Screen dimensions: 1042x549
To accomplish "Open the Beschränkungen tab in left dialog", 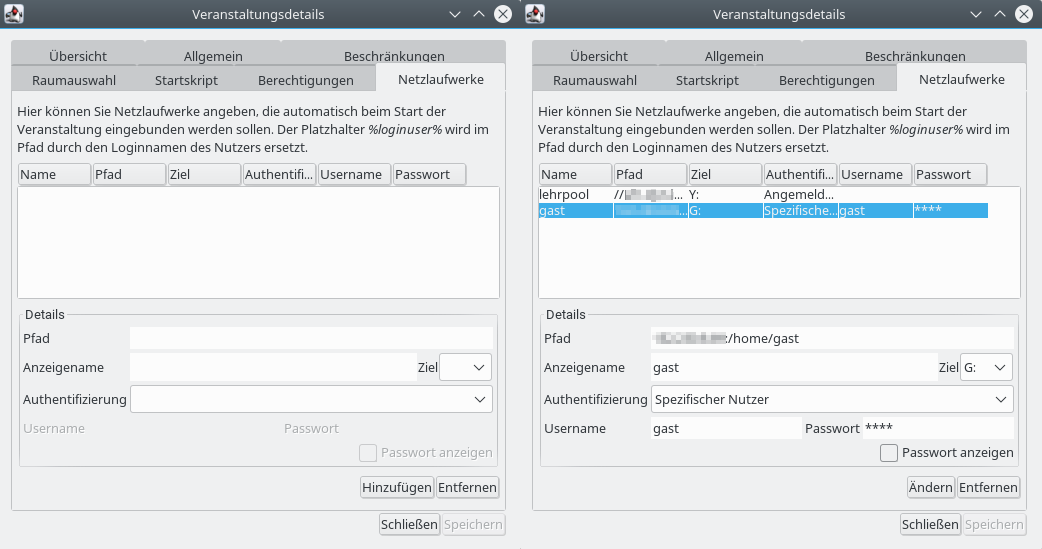I will (393, 57).
